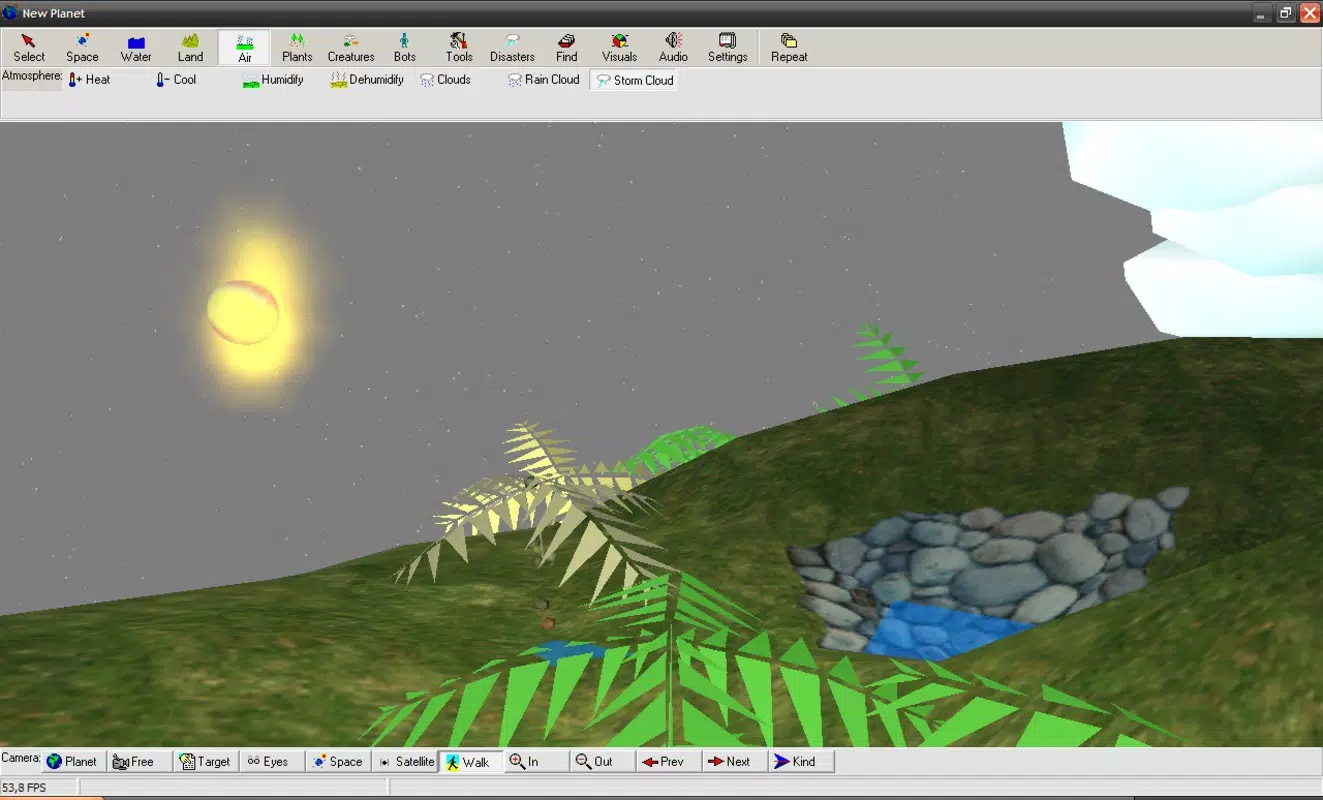Enable the Satellite camera view
The height and width of the screenshot is (800, 1323).
(x=406, y=762)
